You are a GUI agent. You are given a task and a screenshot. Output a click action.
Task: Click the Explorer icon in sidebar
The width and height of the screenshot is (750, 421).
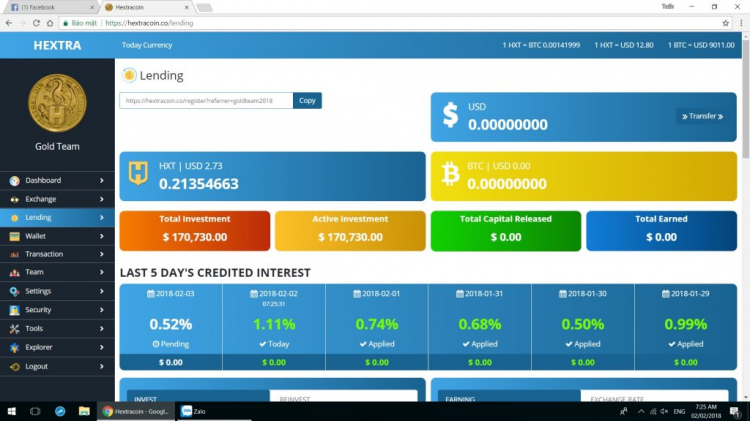(x=14, y=347)
